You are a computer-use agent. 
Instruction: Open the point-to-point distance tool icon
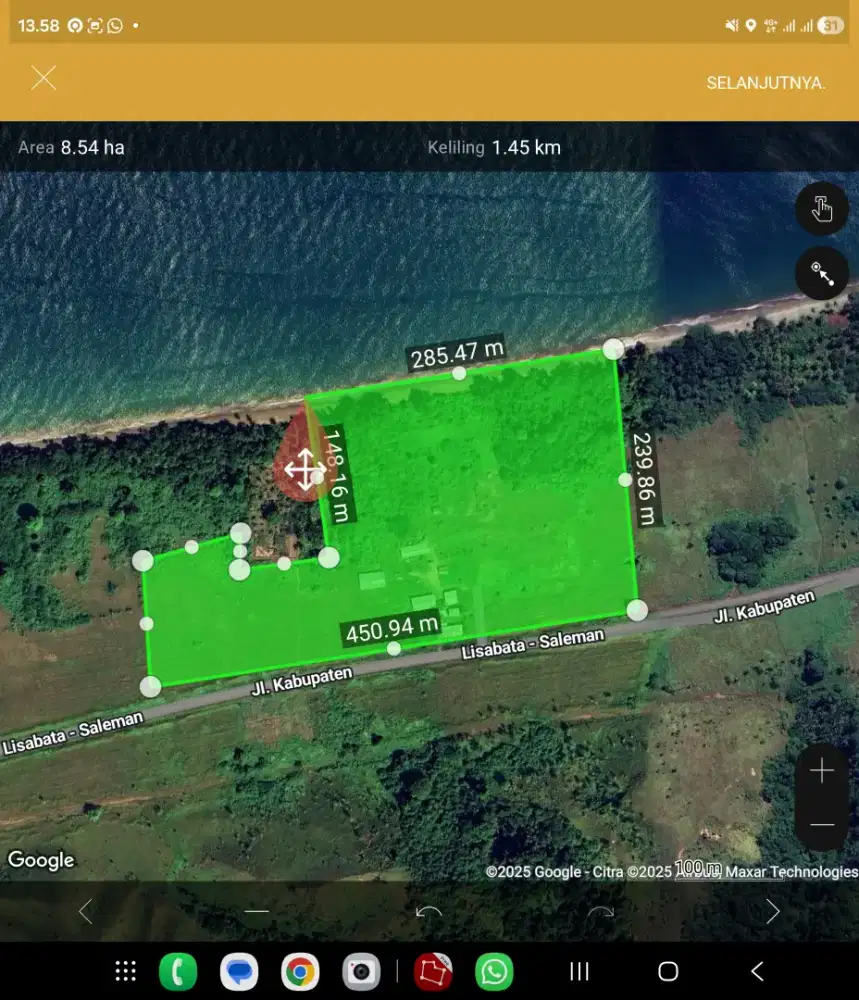(821, 273)
